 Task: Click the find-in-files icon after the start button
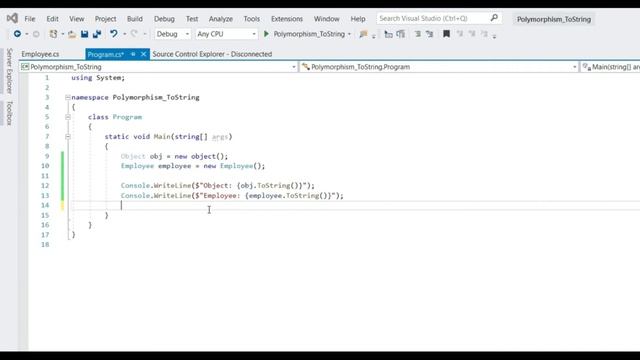(363, 34)
